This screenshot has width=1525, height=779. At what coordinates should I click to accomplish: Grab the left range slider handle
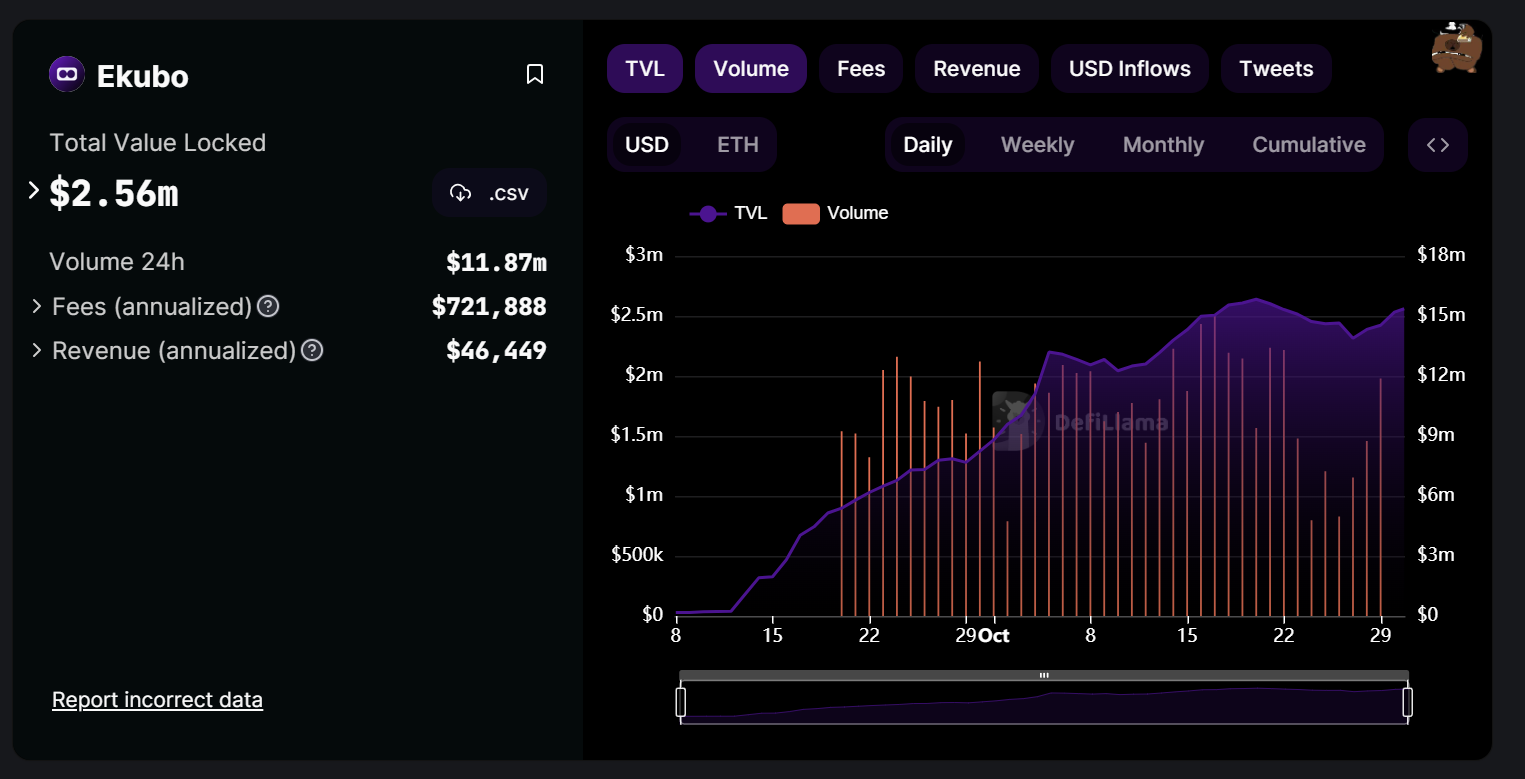(681, 702)
